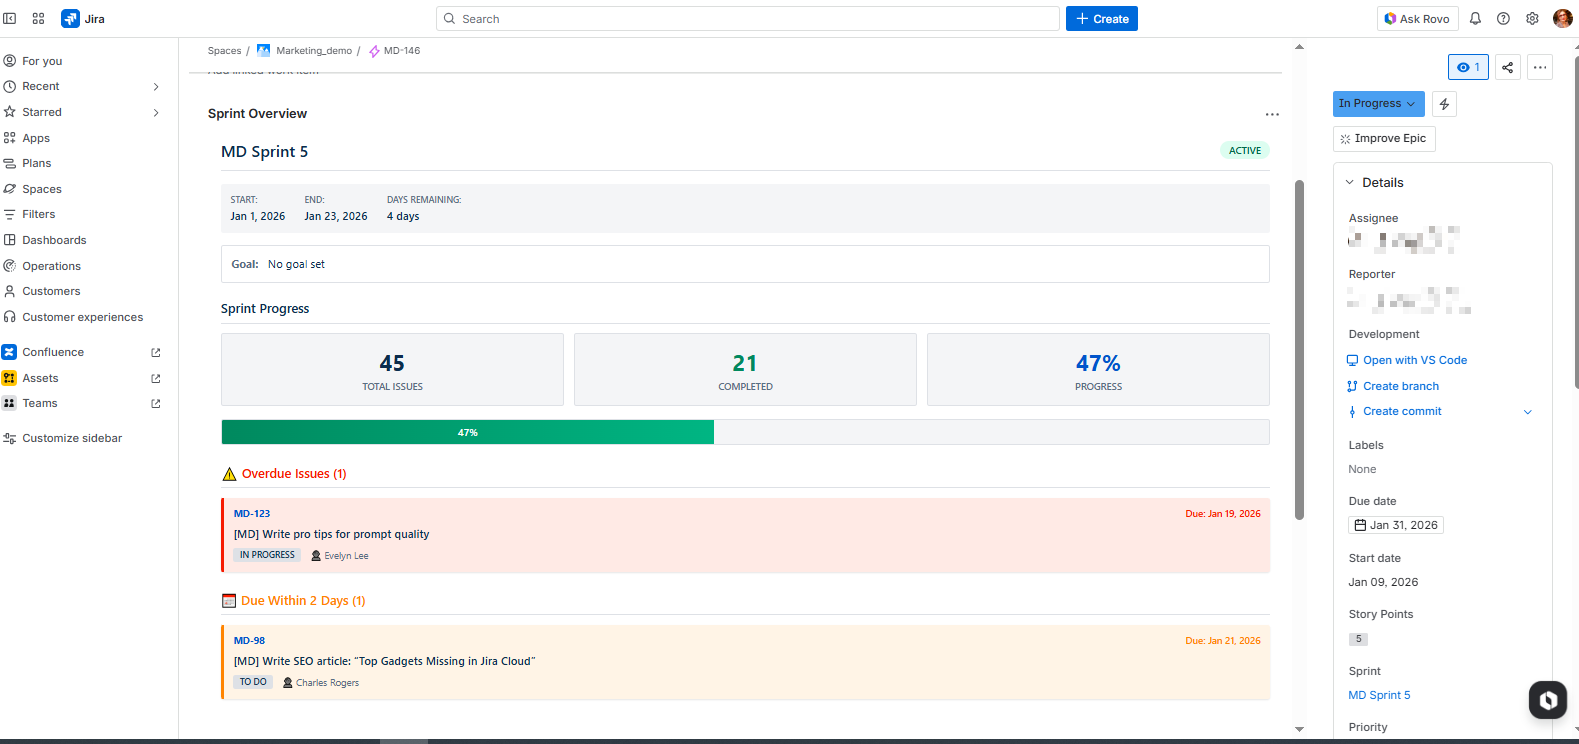This screenshot has height=744, width=1579.
Task: Open the In Progress status dropdown
Action: (x=1379, y=104)
